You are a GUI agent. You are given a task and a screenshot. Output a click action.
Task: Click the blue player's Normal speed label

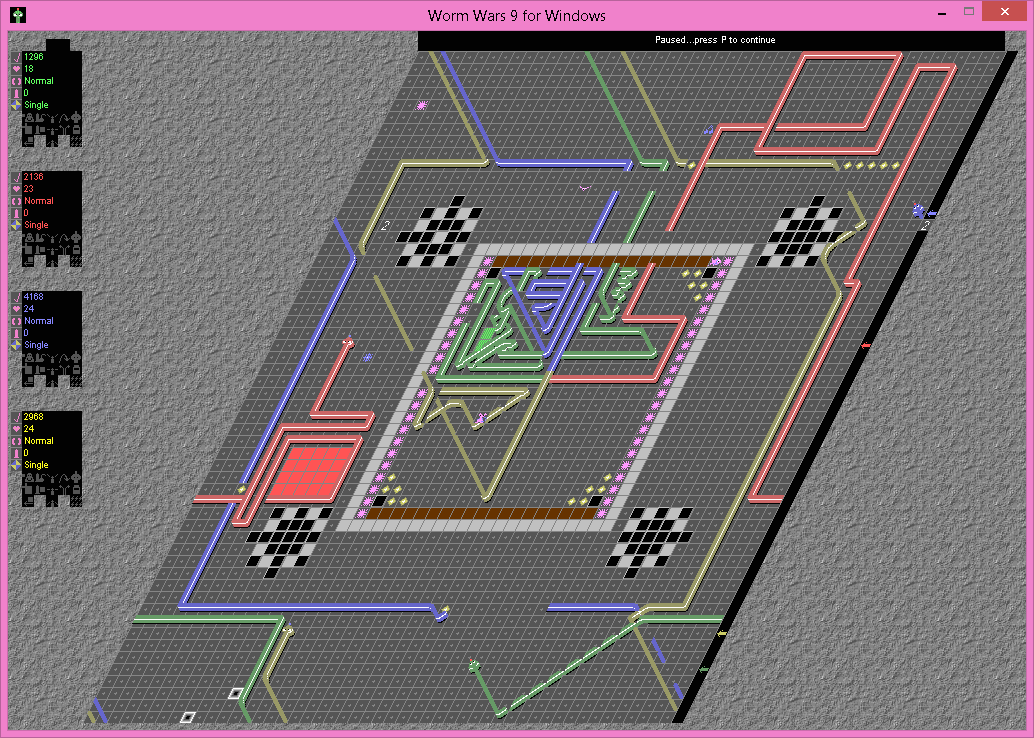pos(39,321)
